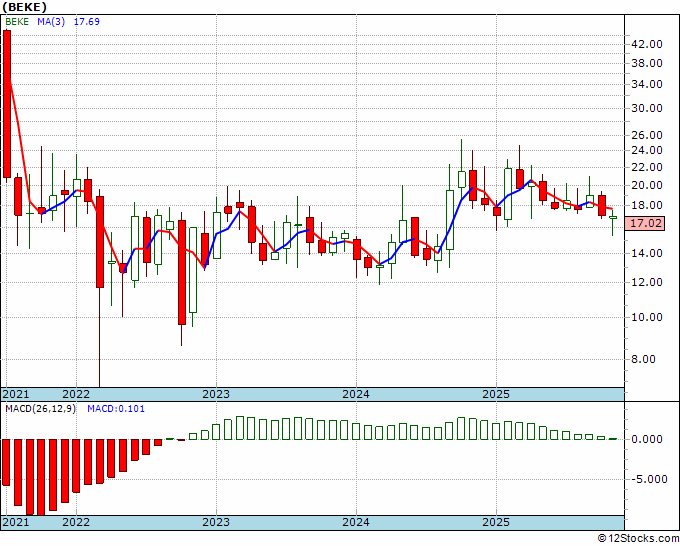Viewport: 680px width, 546px height.
Task: Click the MACD(26,12,9) indicator label
Action: point(40,409)
